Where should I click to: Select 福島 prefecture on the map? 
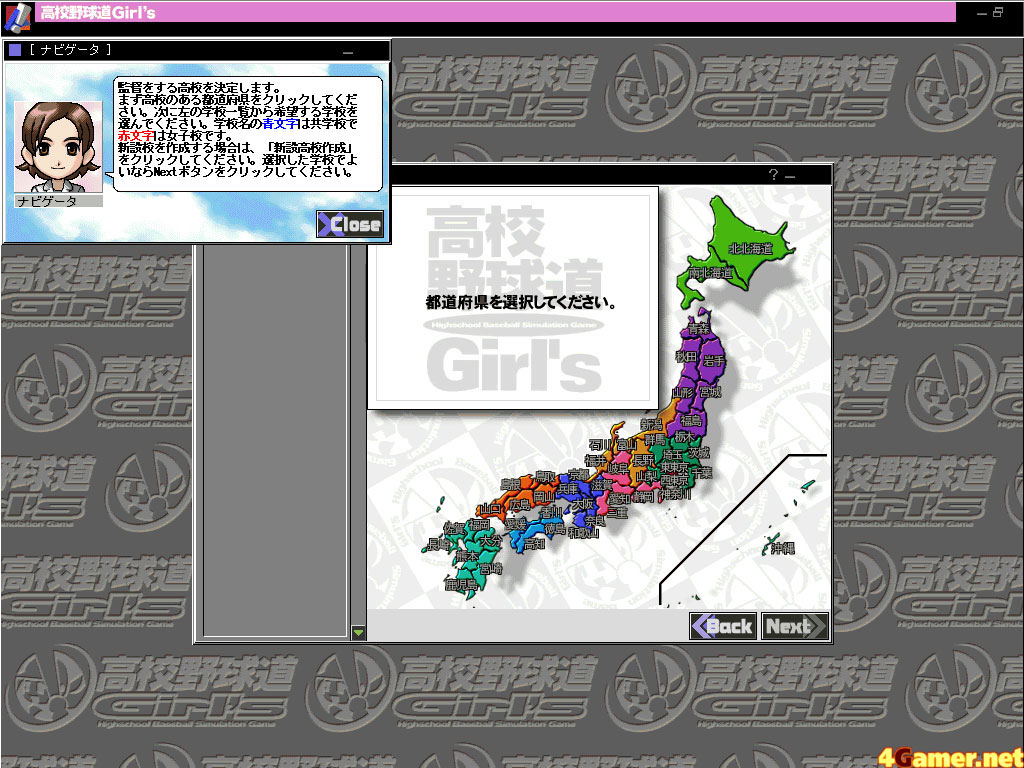coord(692,421)
